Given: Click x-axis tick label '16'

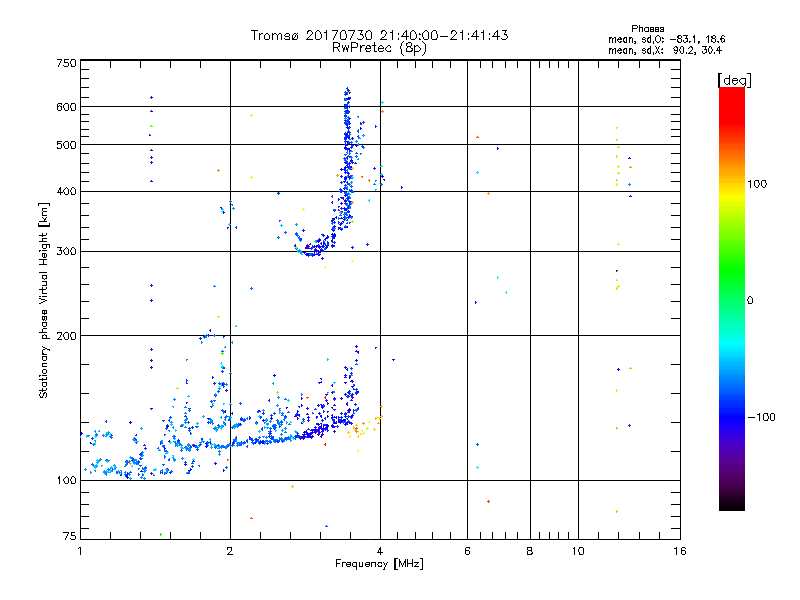Looking at the screenshot, I should point(680,551).
